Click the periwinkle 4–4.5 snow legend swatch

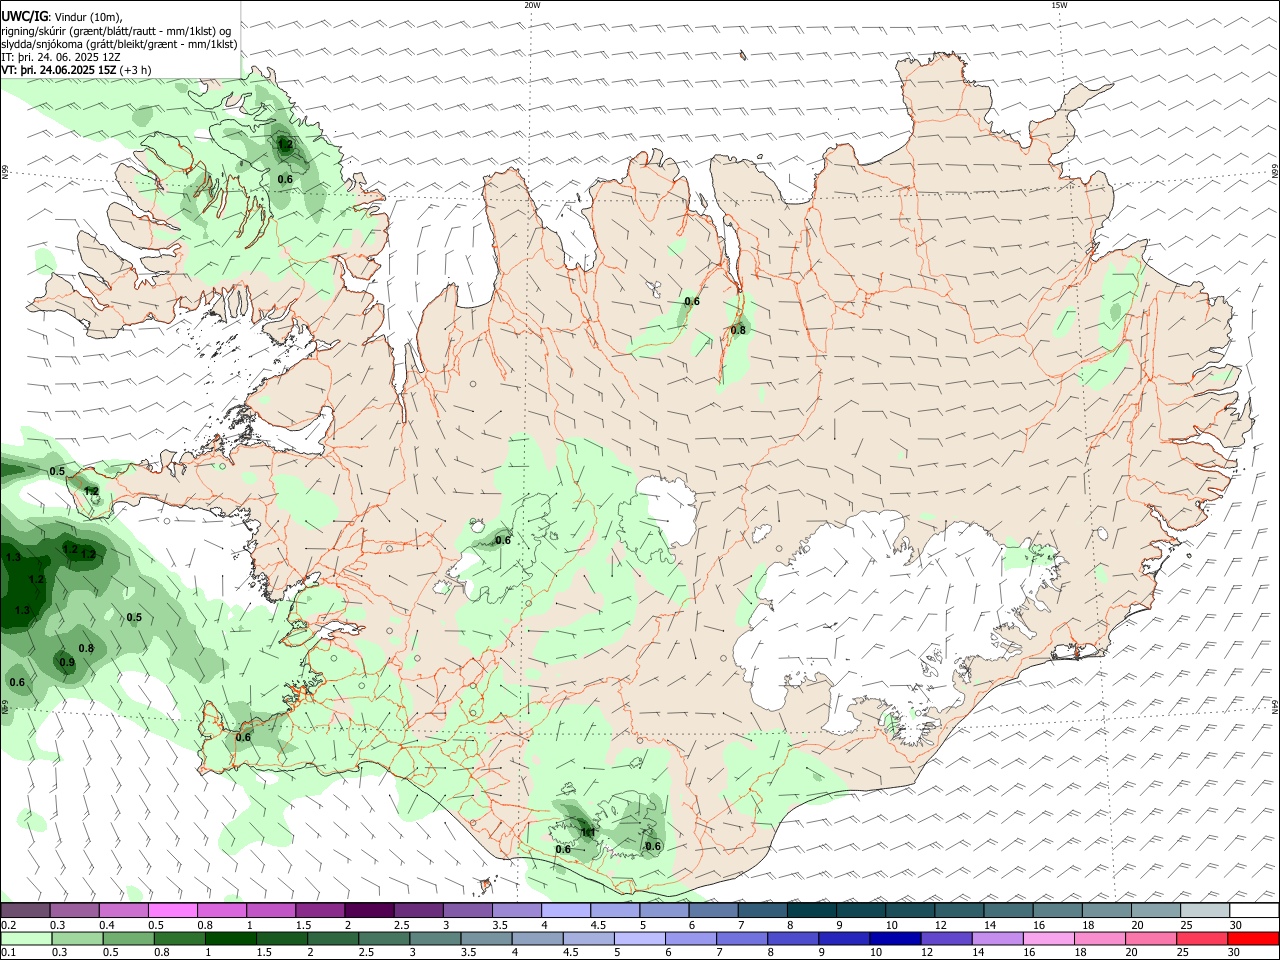[x=566, y=911]
